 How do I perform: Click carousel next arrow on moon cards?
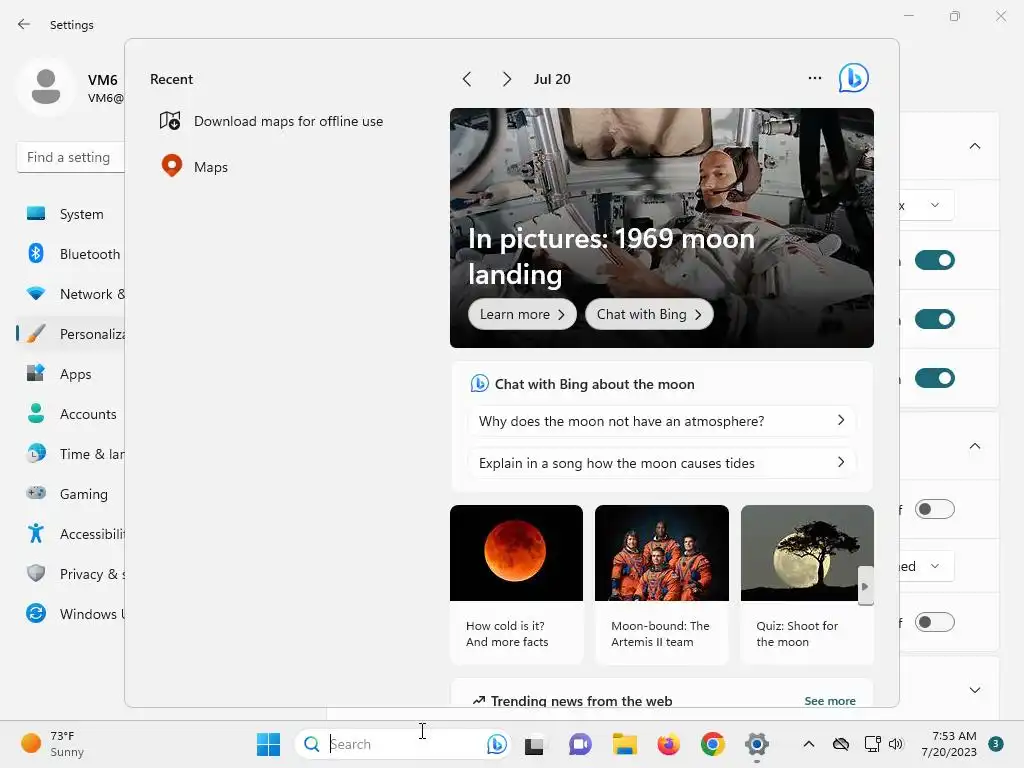pyautogui.click(x=865, y=586)
